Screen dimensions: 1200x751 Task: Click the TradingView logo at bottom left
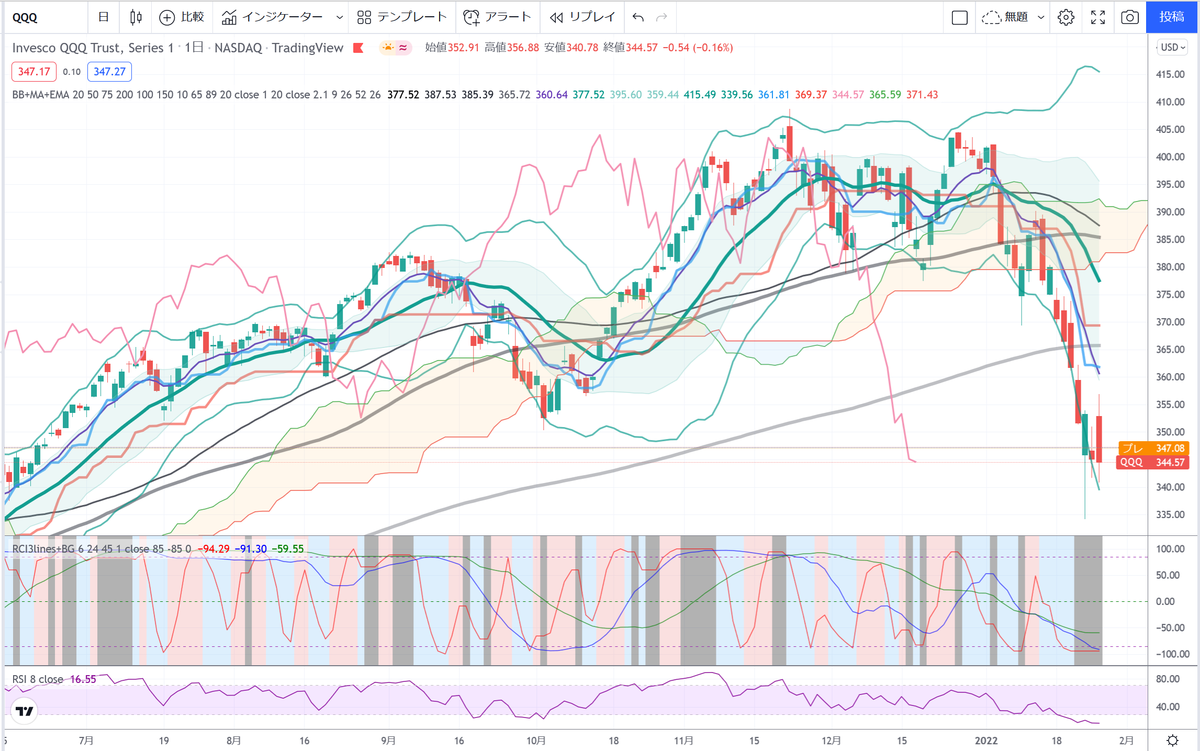tap(24, 711)
